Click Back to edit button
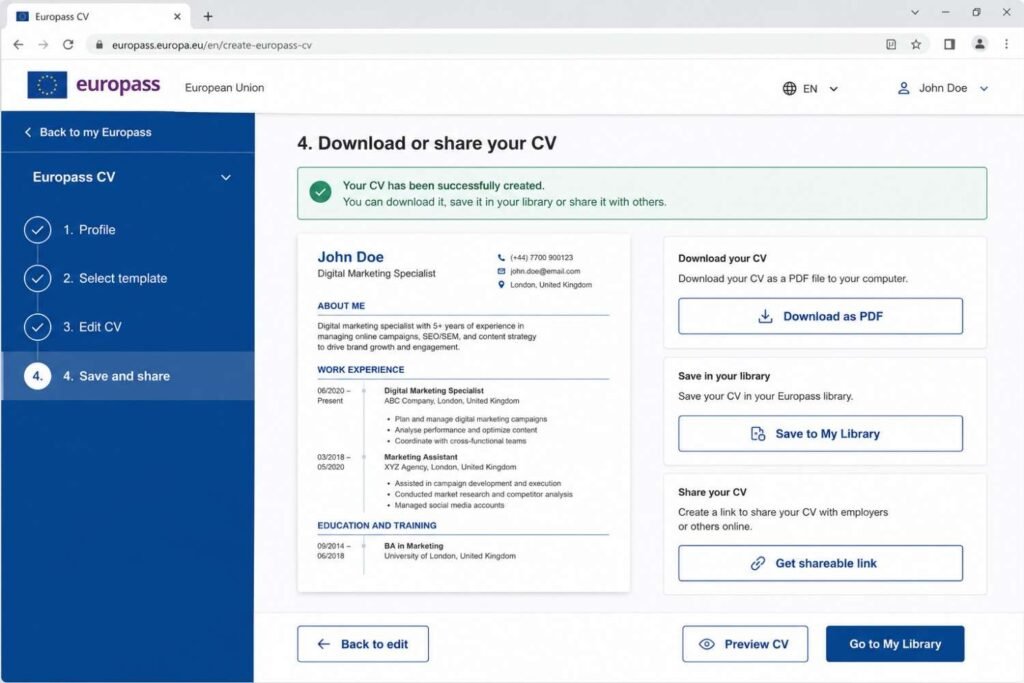Screen dimensions: 1024x683 coord(363,644)
